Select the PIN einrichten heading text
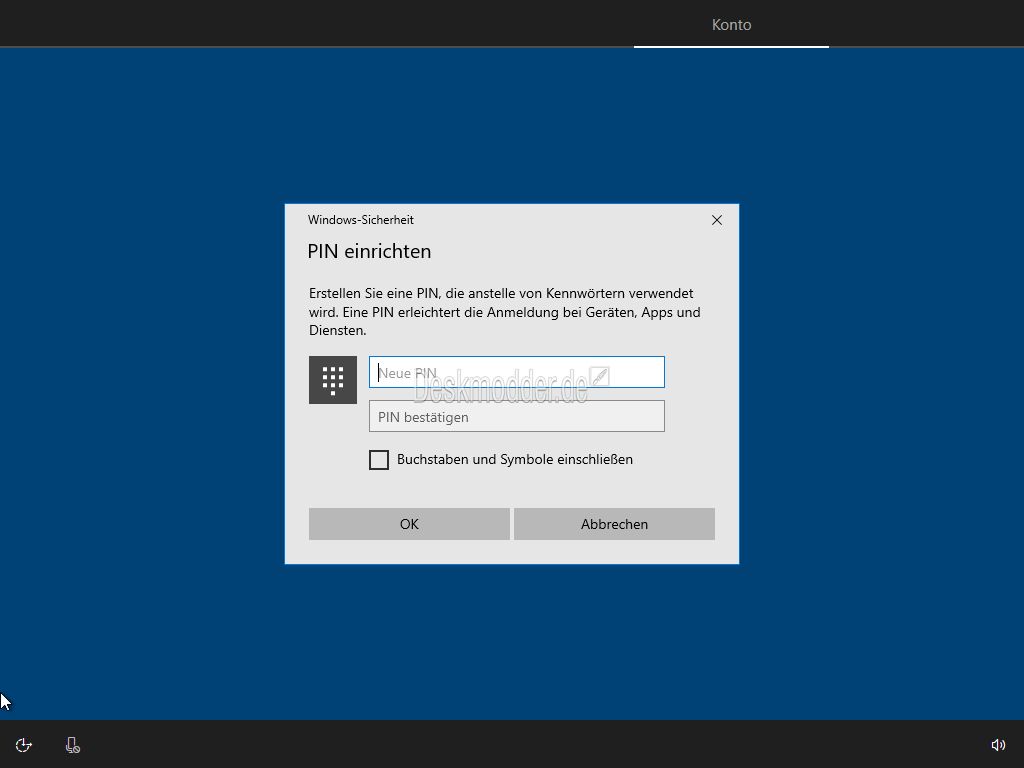The image size is (1024, 768). point(369,251)
